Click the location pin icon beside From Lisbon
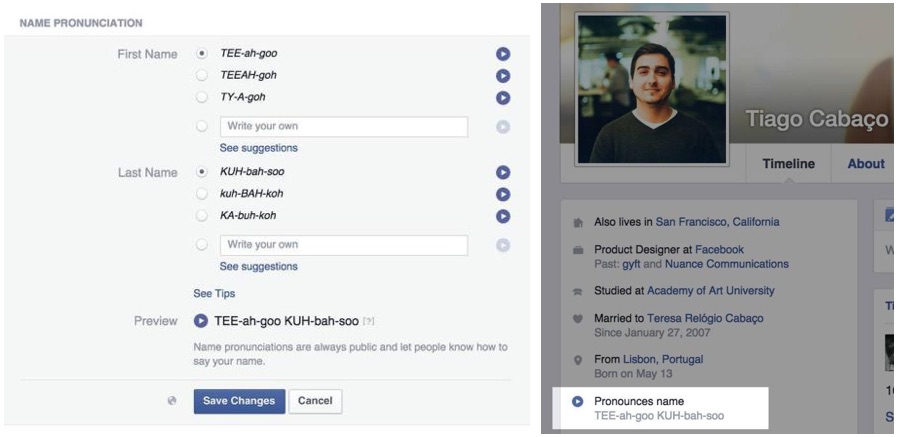This screenshot has height=437, width=899. 578,360
